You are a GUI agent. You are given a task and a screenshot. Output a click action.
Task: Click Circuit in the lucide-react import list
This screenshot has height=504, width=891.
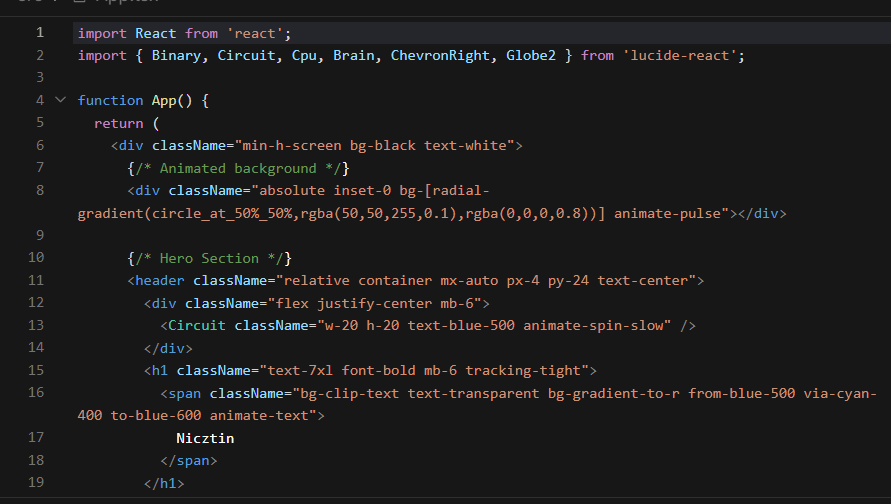[246, 56]
